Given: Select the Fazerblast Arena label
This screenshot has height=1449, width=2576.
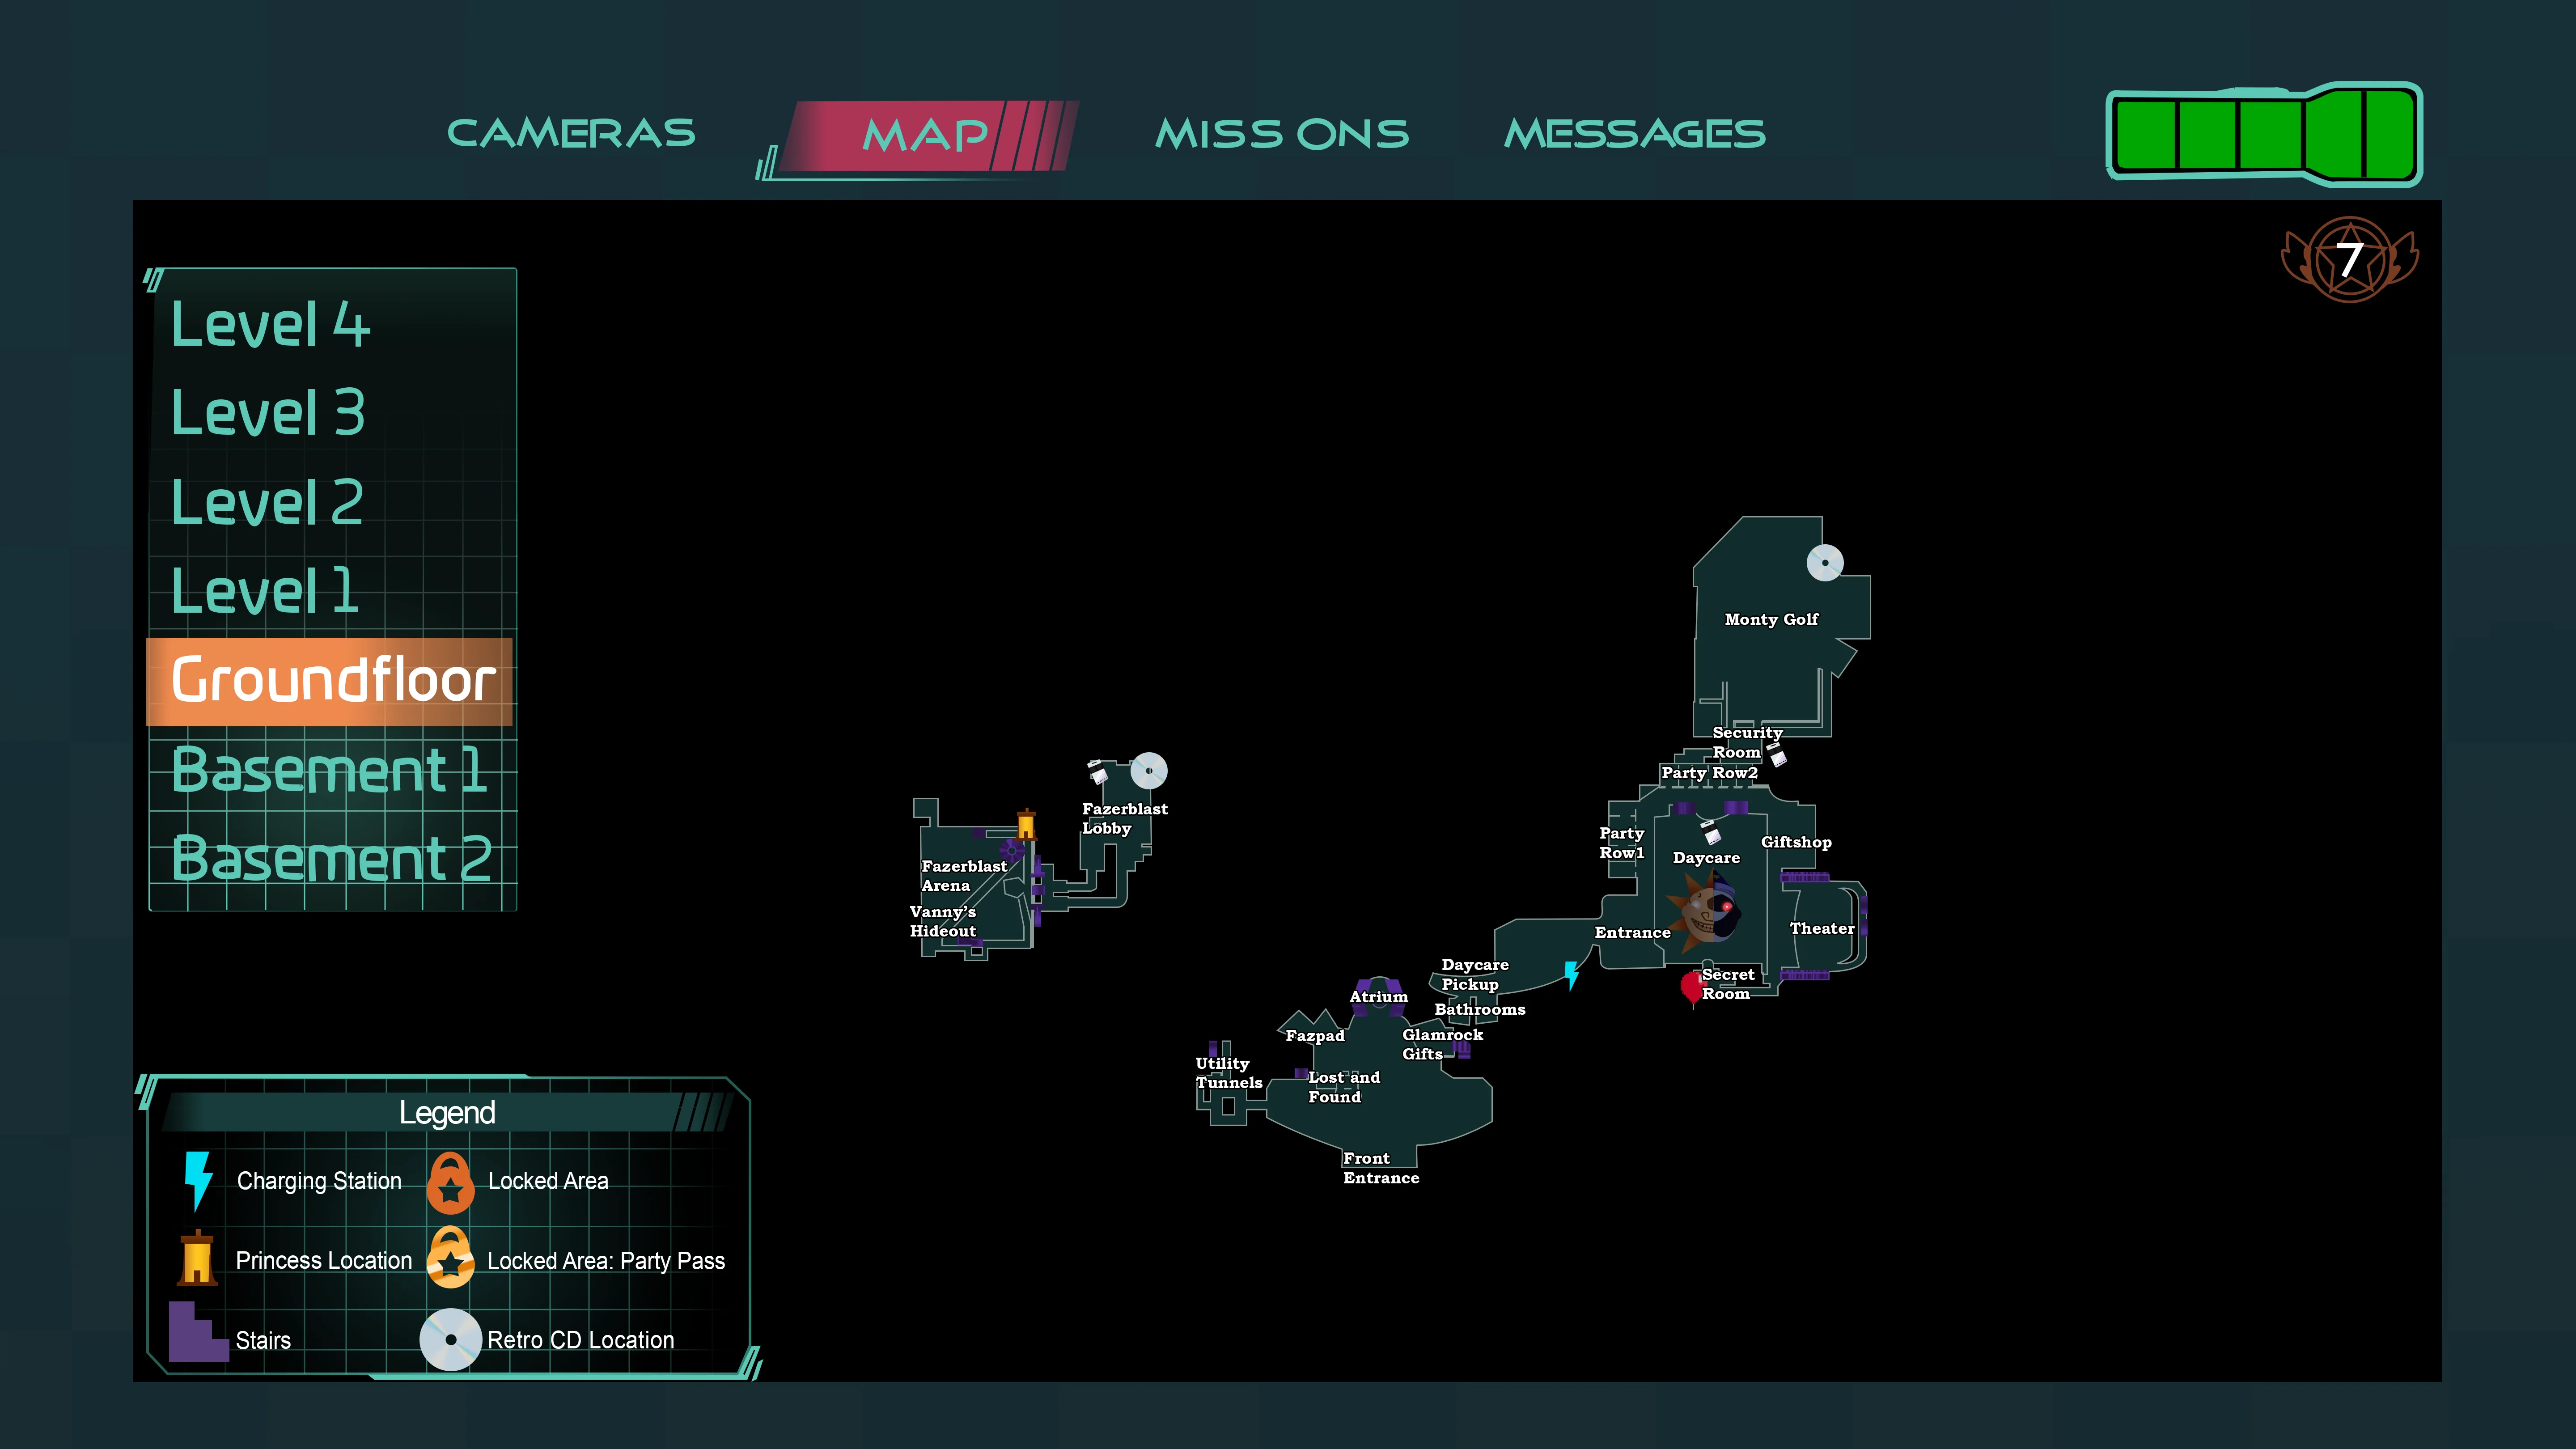Looking at the screenshot, I should (x=964, y=876).
